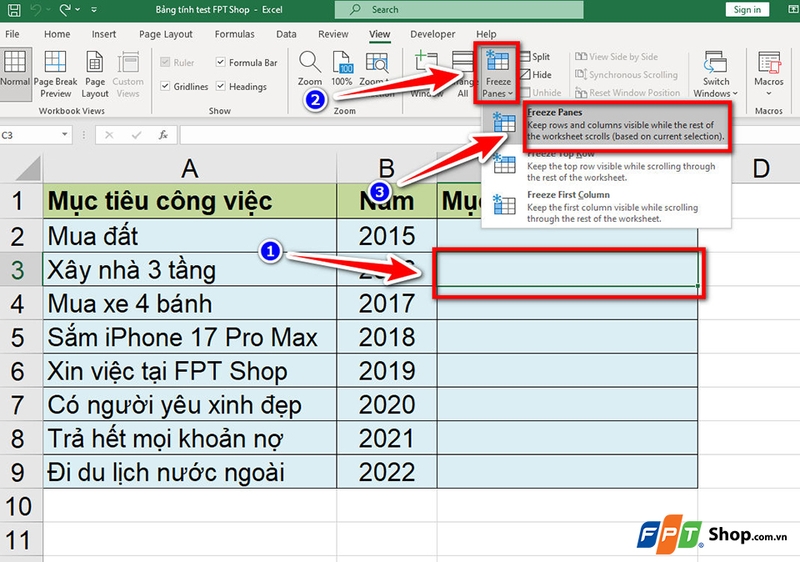Select column A header

coord(190,168)
